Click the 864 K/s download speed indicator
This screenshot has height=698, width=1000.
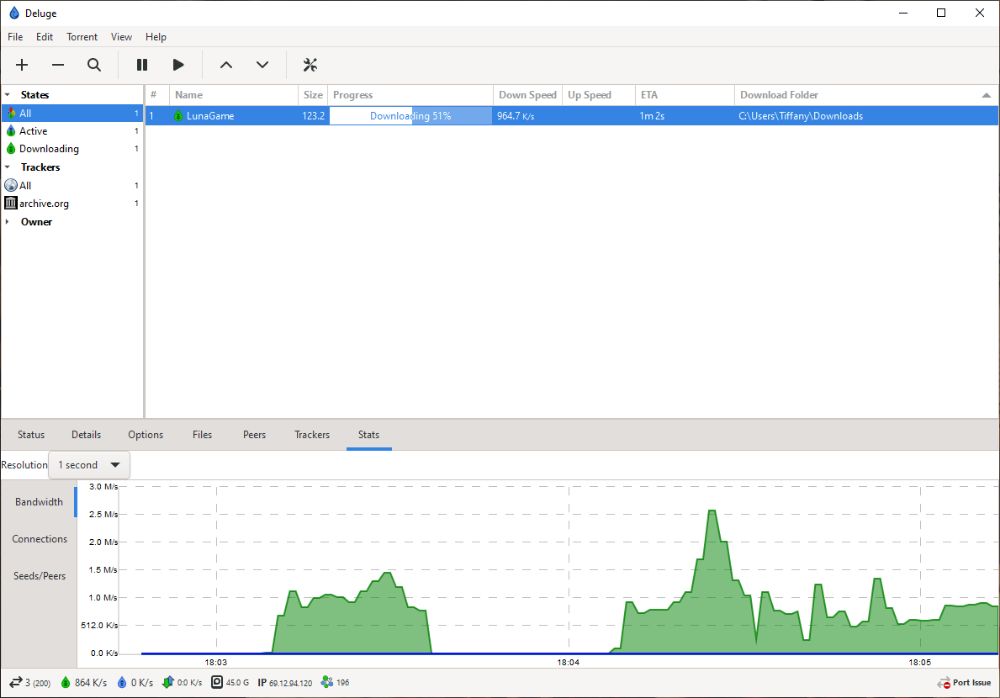point(83,683)
